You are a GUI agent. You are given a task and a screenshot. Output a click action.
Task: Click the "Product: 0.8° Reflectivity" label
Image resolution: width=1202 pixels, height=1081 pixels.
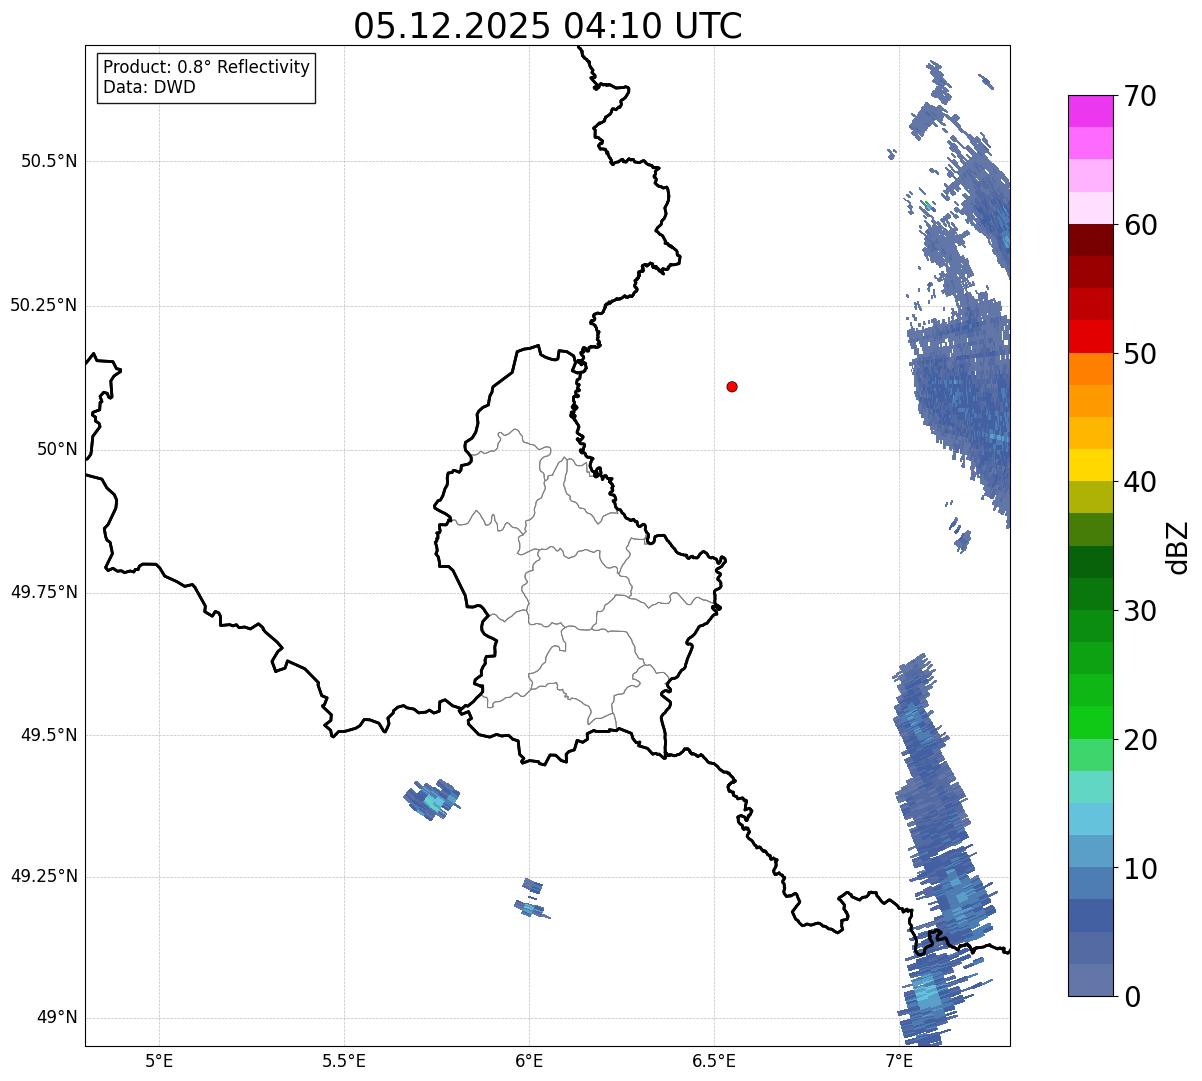(x=207, y=67)
